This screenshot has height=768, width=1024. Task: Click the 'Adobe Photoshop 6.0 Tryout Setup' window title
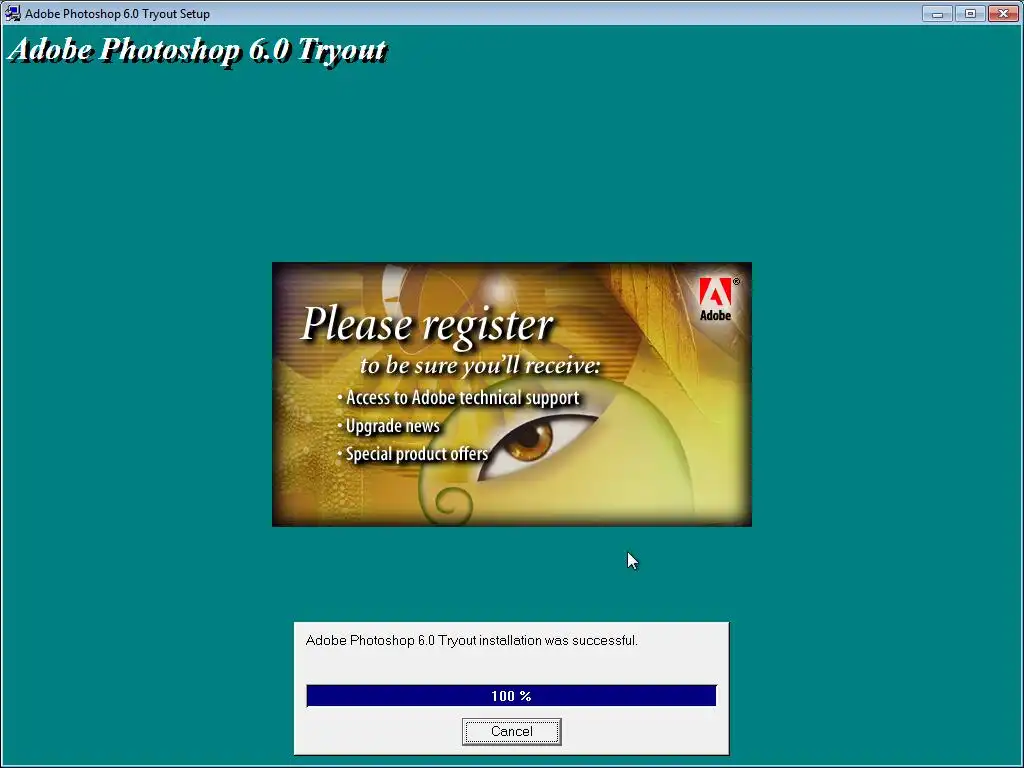[x=118, y=14]
